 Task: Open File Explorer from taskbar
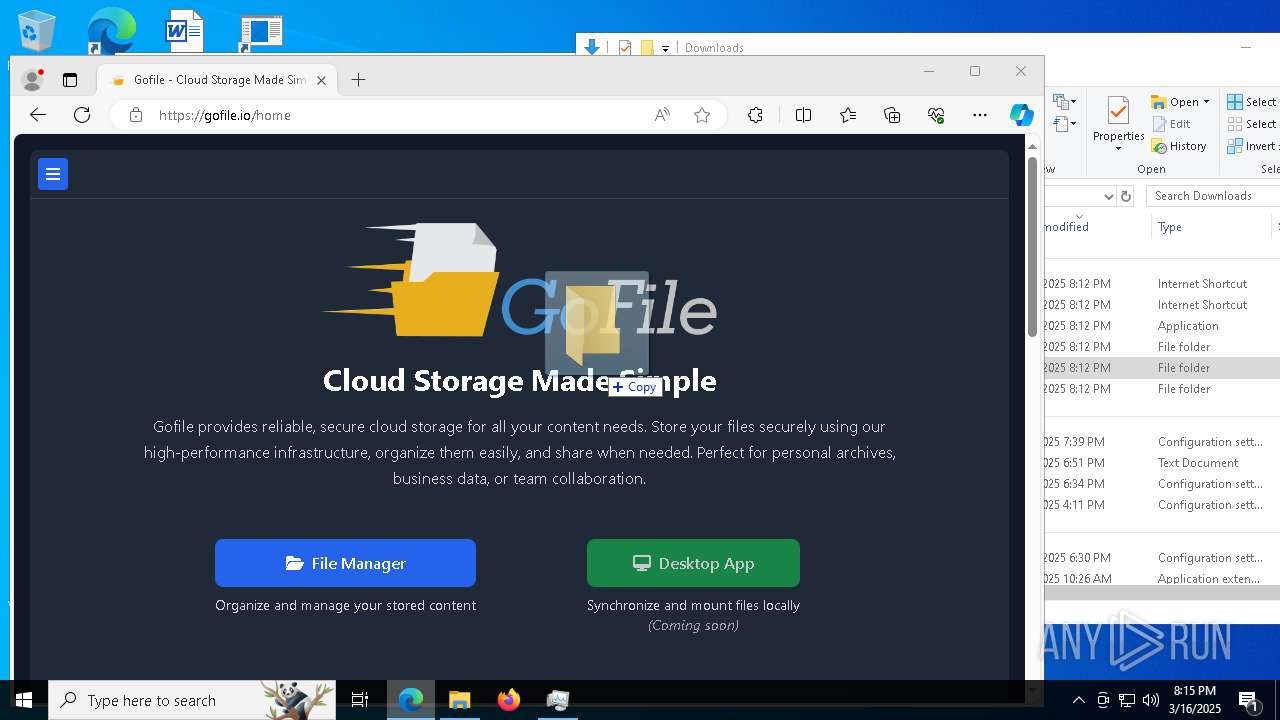click(460, 700)
